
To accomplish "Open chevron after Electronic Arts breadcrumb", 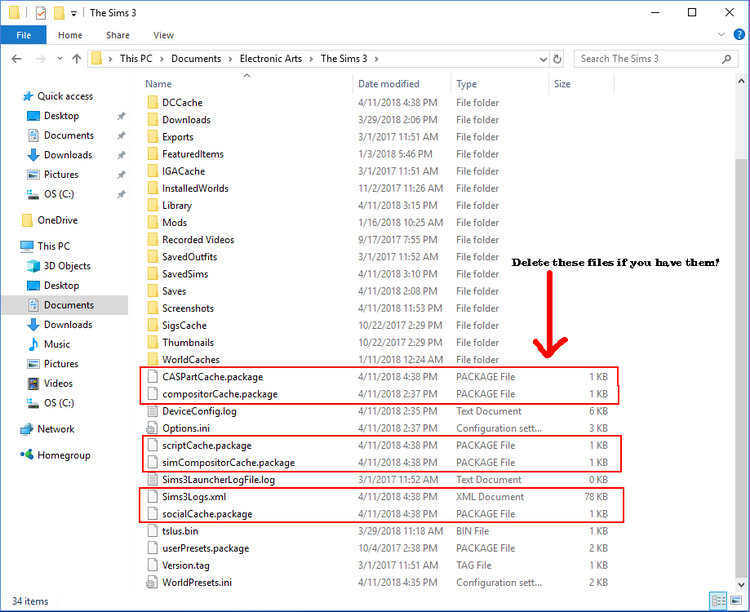I will coord(311,59).
